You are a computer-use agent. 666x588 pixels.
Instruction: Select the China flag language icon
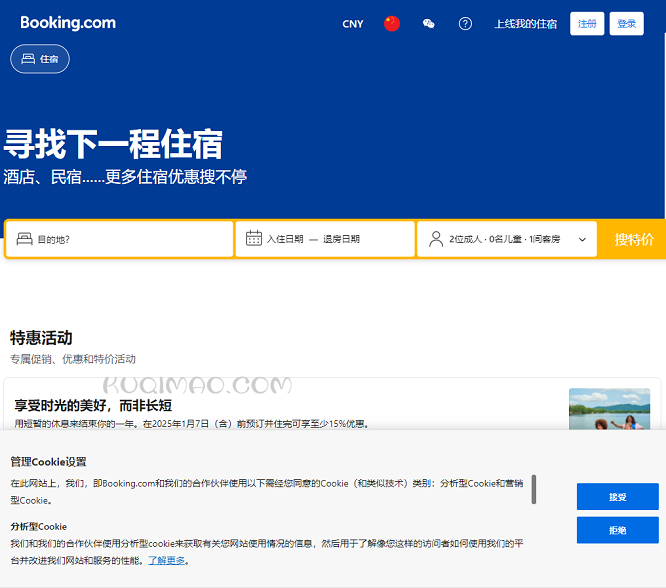(x=392, y=23)
